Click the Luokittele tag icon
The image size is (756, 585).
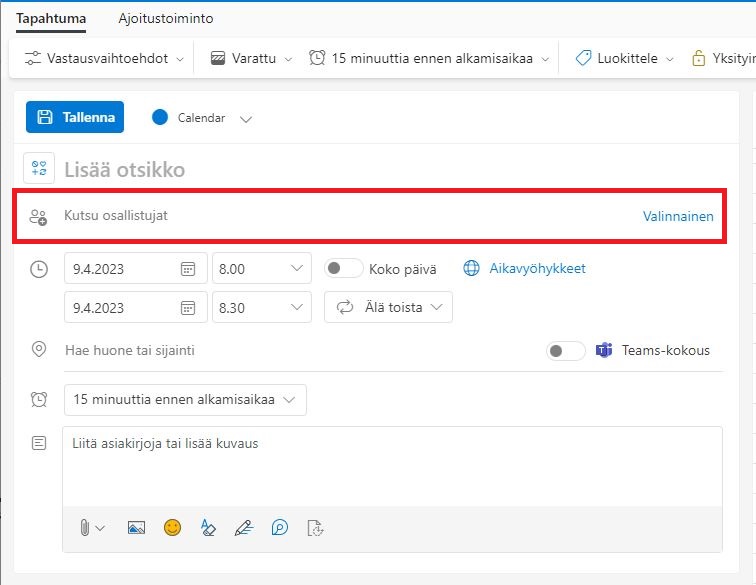583,58
